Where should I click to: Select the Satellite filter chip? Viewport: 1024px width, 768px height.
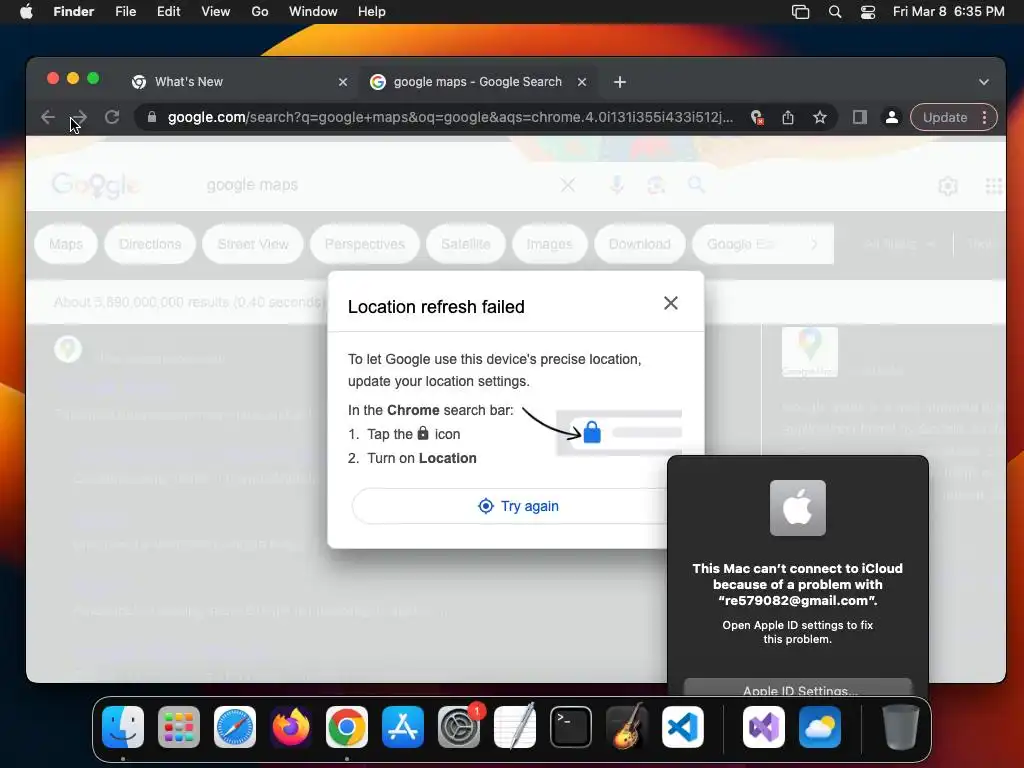pos(466,244)
